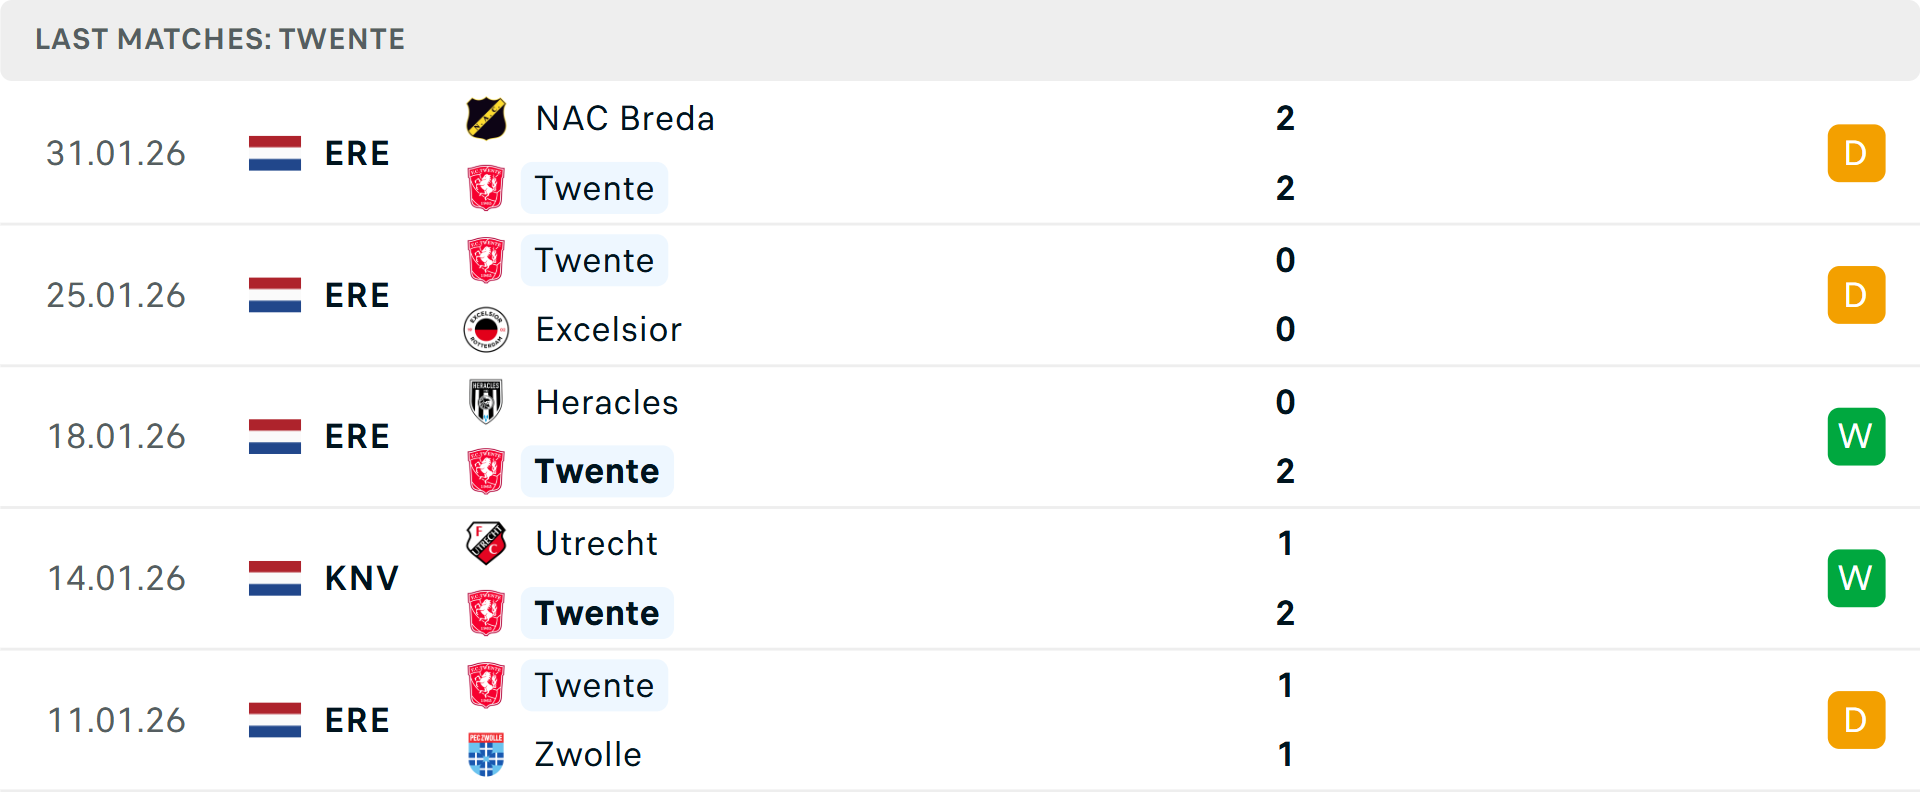
Task: Click the win badge for Heracles match
Action: coord(1856,436)
